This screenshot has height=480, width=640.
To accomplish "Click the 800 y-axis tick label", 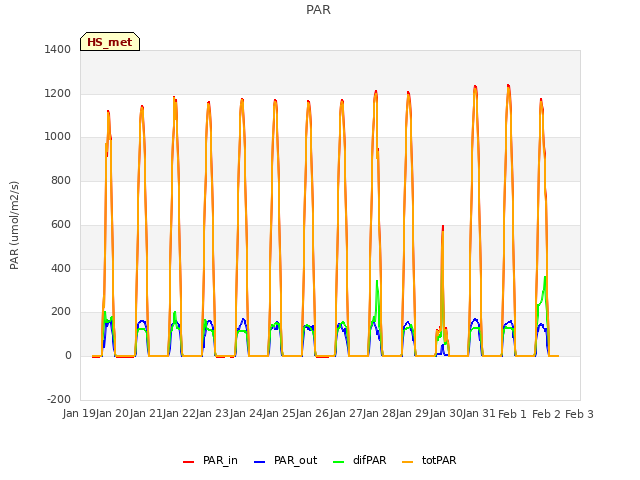I will tap(61, 180).
